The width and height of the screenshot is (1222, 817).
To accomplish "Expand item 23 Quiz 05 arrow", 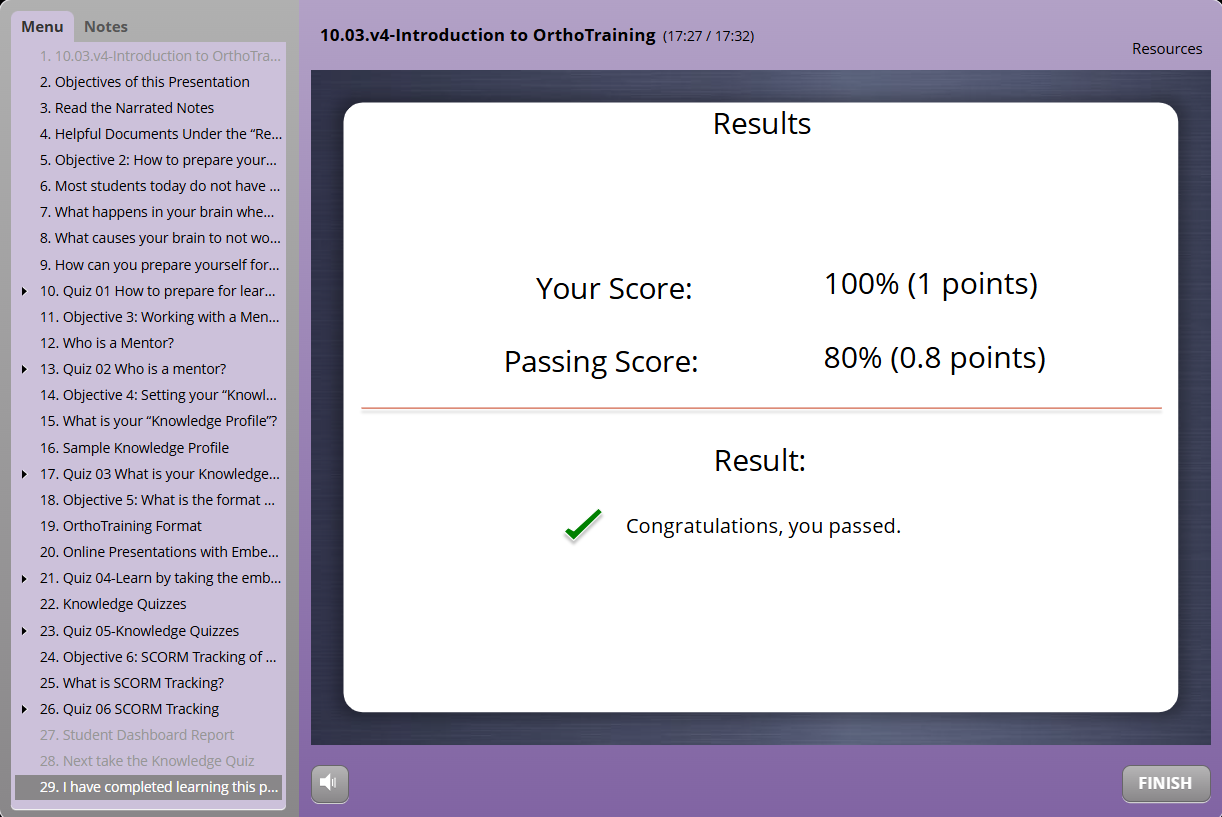I will pos(24,631).
